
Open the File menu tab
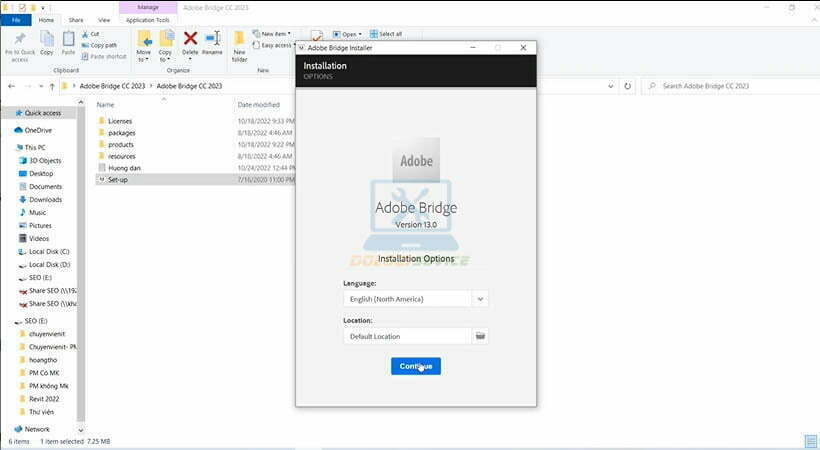coord(15,19)
